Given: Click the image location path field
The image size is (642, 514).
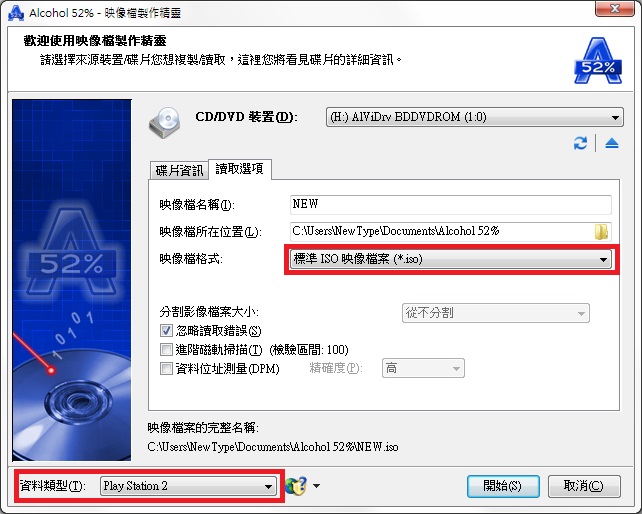Looking at the screenshot, I should [441, 231].
